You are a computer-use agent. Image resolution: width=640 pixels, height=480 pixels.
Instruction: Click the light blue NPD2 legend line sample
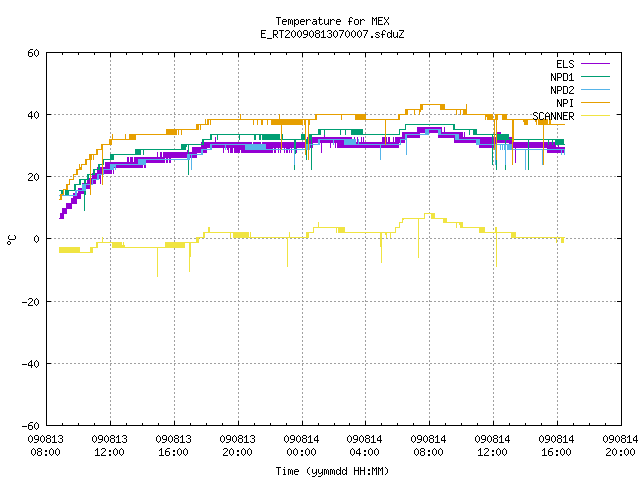596,90
